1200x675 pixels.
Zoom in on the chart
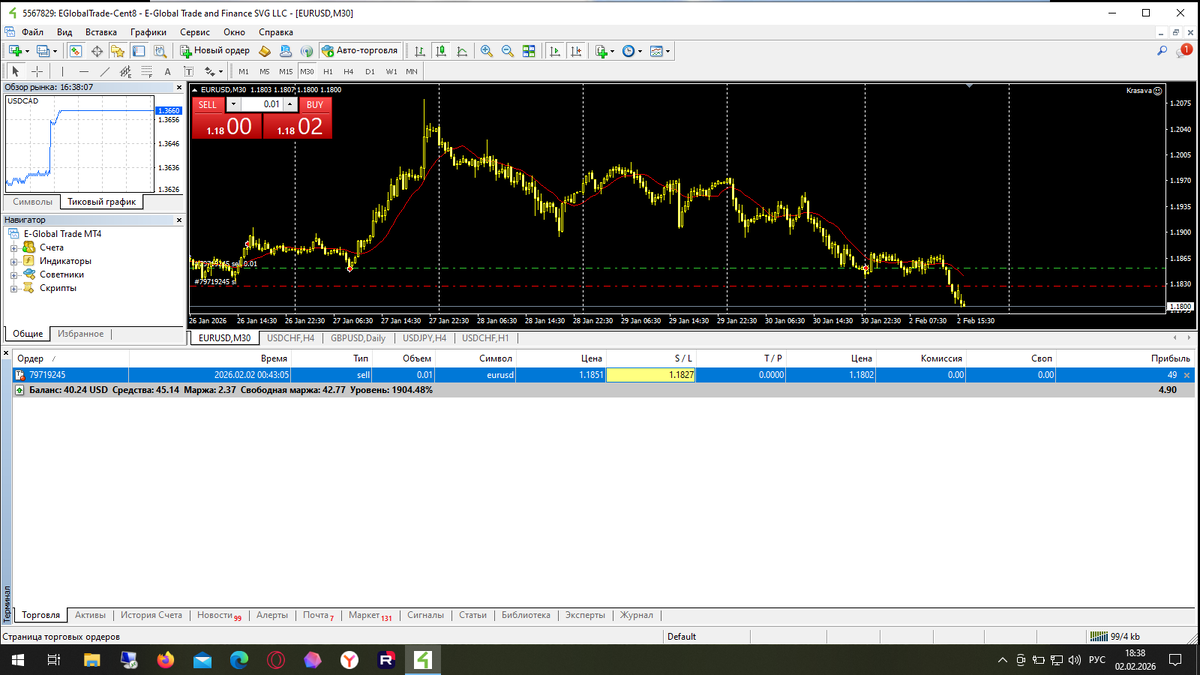pos(486,50)
